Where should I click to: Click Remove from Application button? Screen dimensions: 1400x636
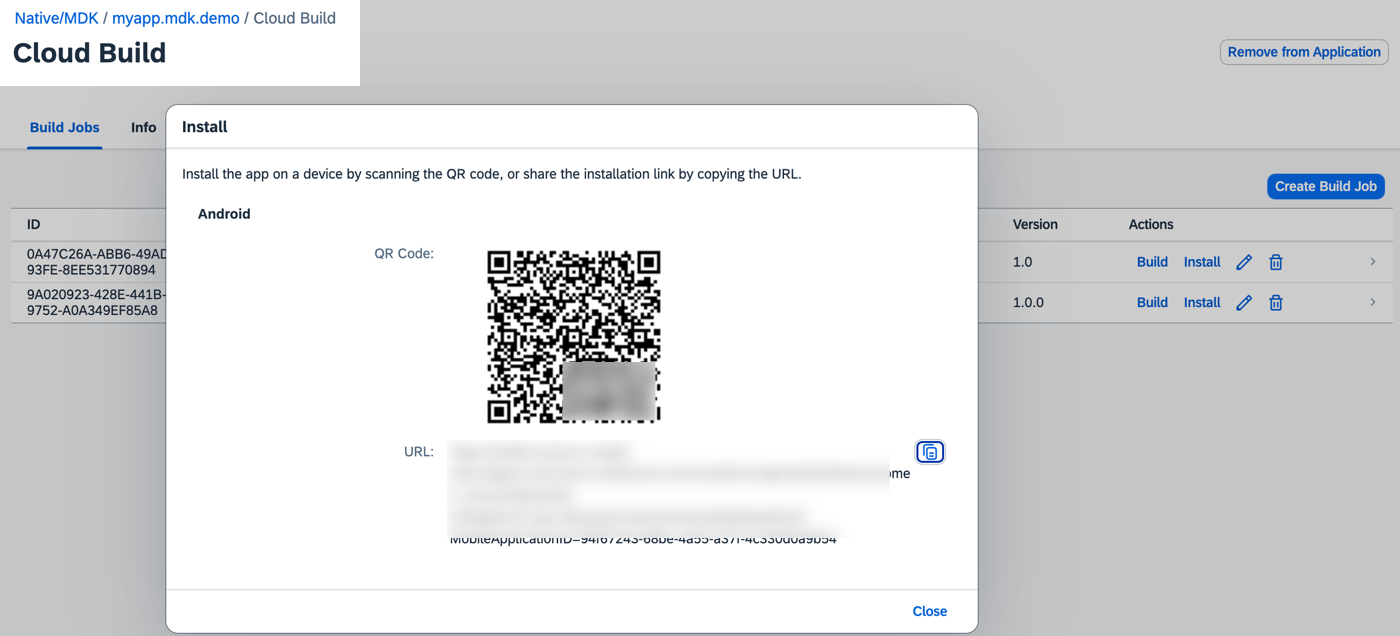click(x=1304, y=52)
